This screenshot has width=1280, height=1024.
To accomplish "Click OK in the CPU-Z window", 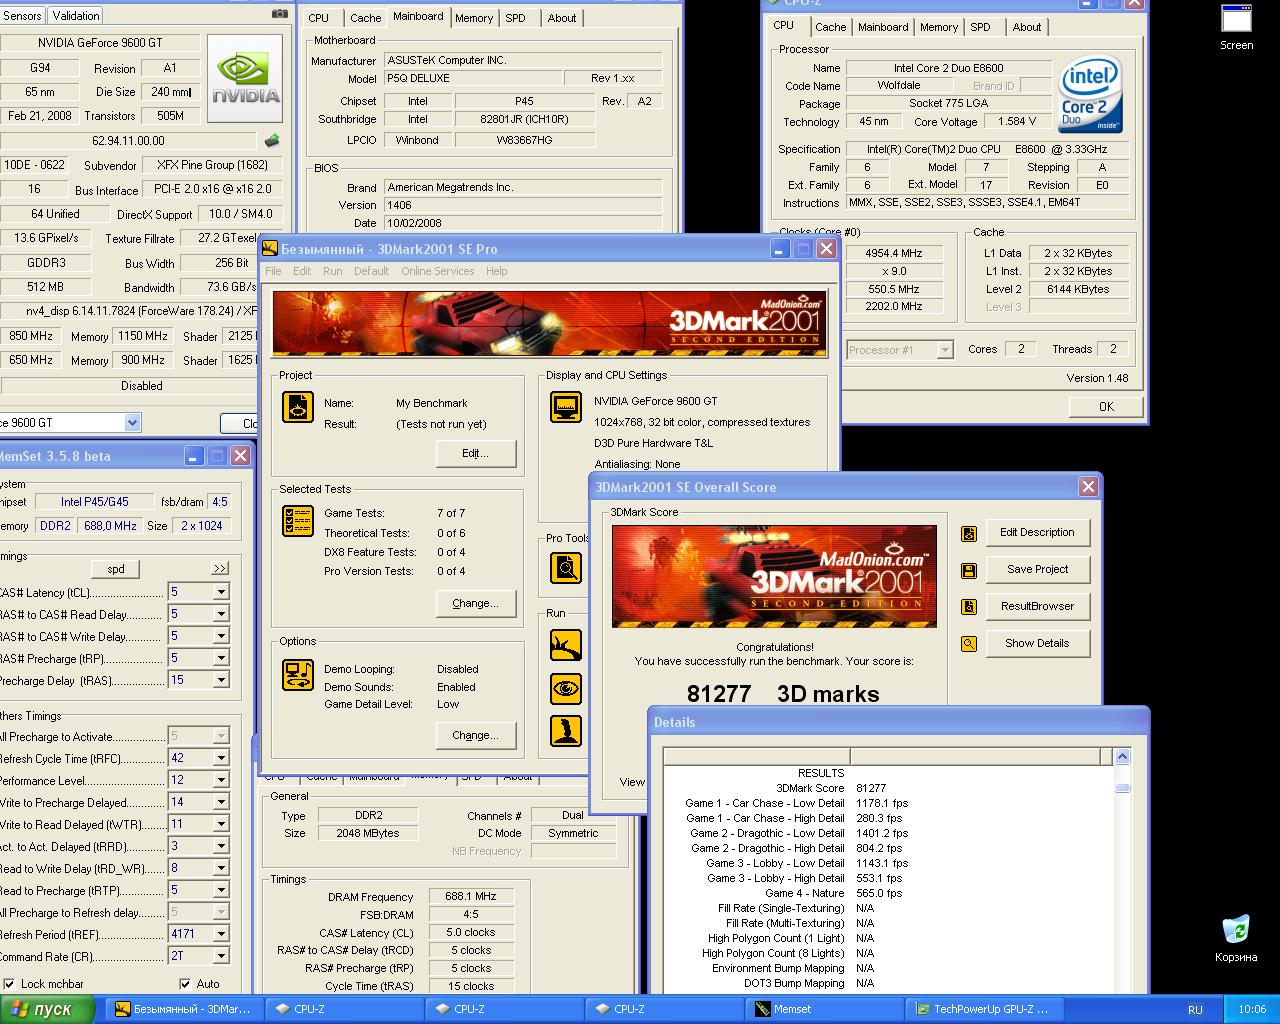I will click(x=1106, y=406).
